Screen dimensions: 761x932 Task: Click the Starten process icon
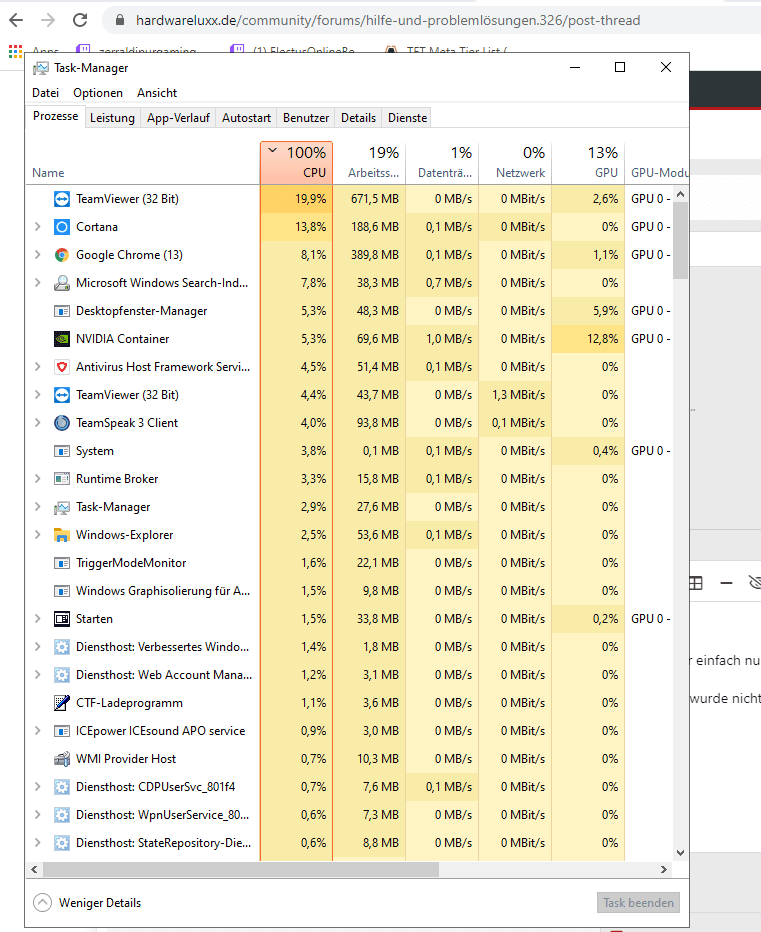(62, 619)
